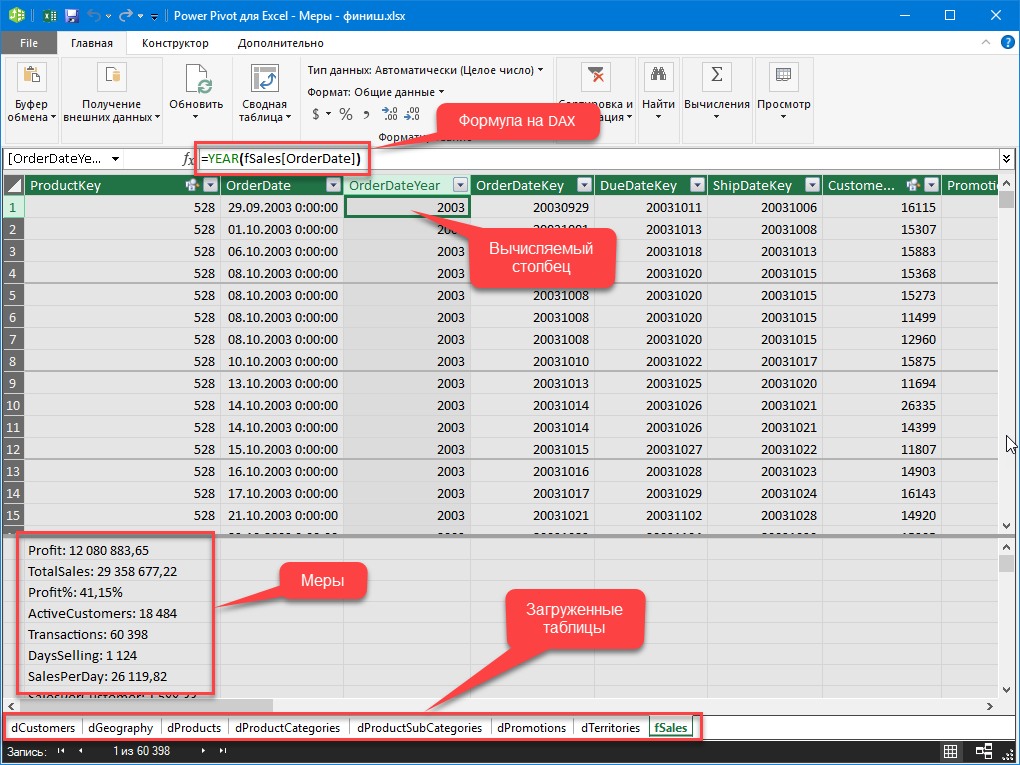Switch to data grid view in status bar
Viewport: 1020px width, 765px height.
pyautogui.click(x=951, y=752)
